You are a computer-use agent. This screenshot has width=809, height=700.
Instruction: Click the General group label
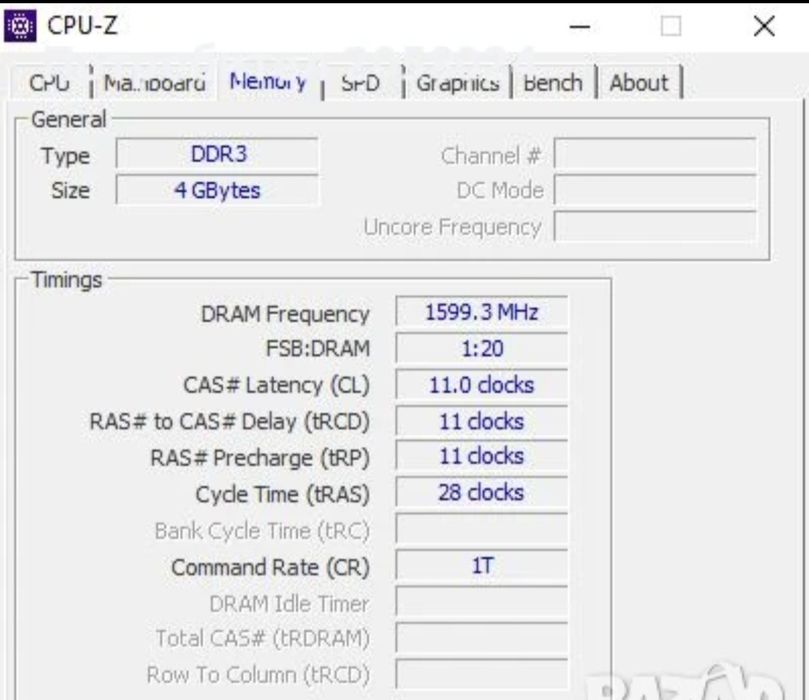tap(69, 120)
